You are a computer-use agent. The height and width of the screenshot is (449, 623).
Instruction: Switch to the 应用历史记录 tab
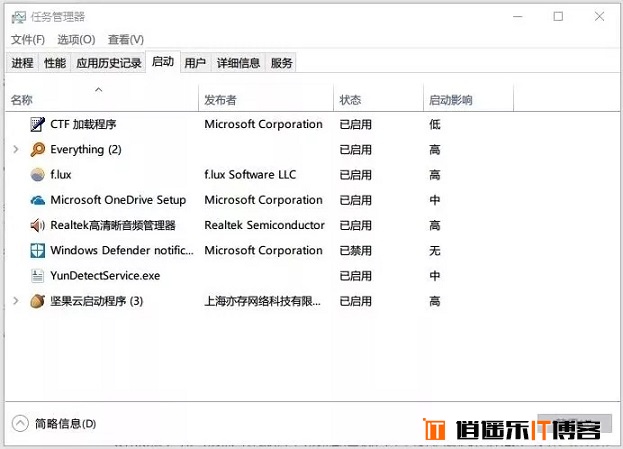click(x=108, y=63)
